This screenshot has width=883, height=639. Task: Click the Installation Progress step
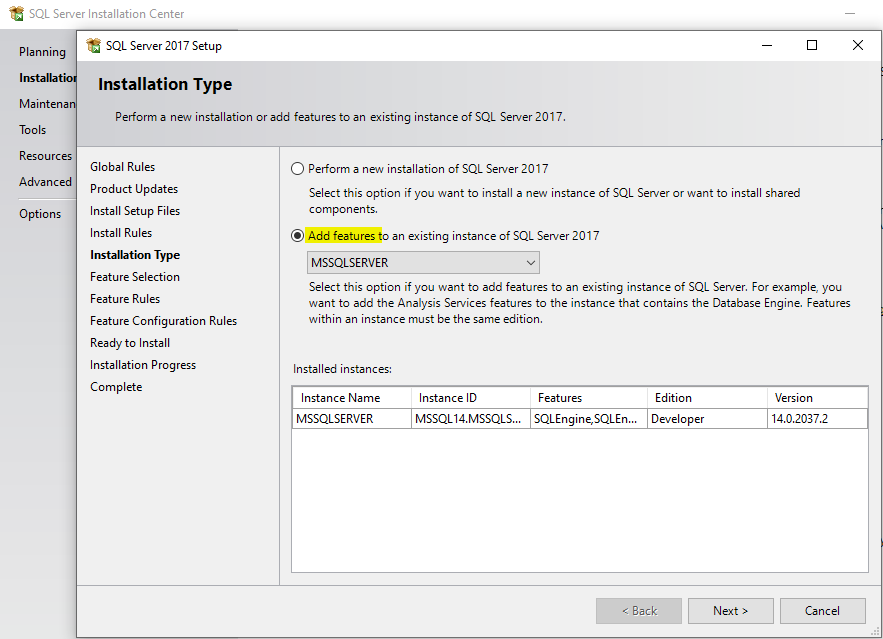coord(143,365)
